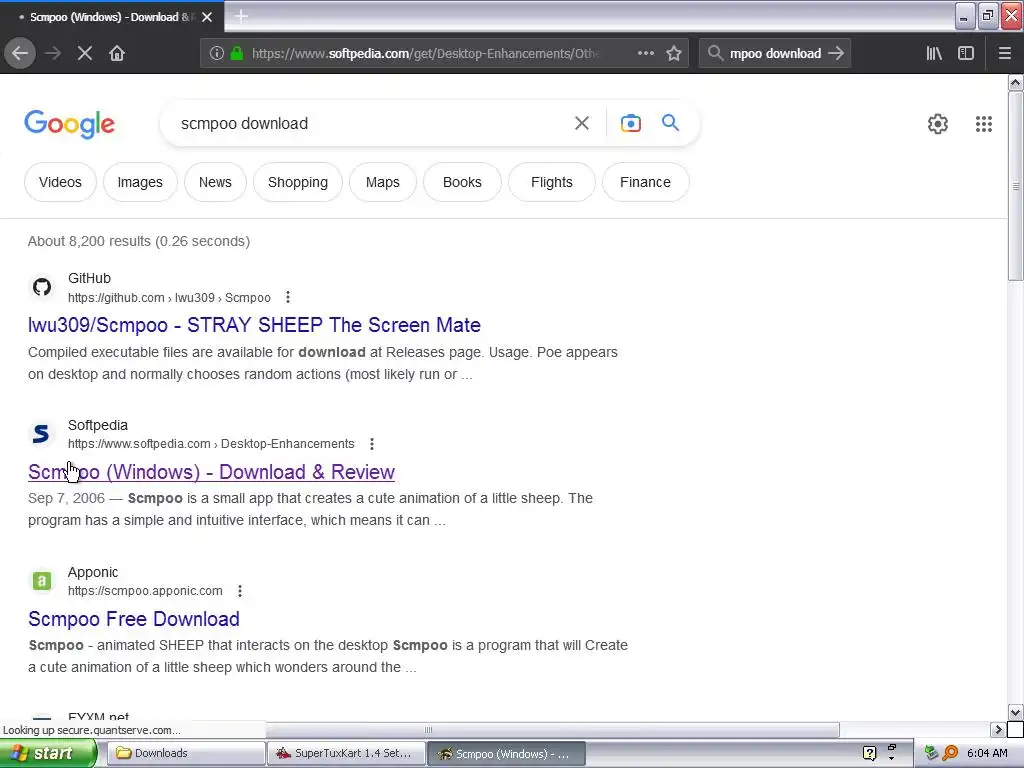The width and height of the screenshot is (1024, 768).
Task: Filter results by News
Action: pos(215,182)
